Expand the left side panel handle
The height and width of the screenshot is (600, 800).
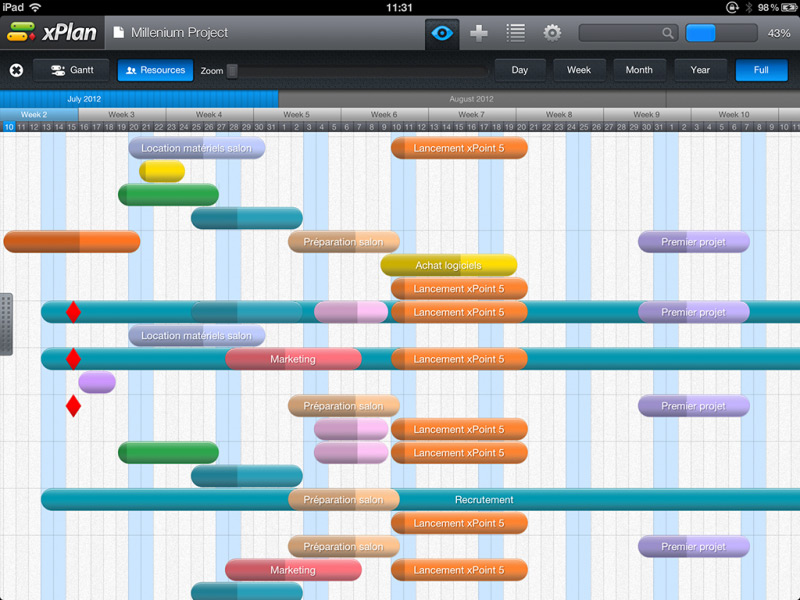[x=6, y=324]
